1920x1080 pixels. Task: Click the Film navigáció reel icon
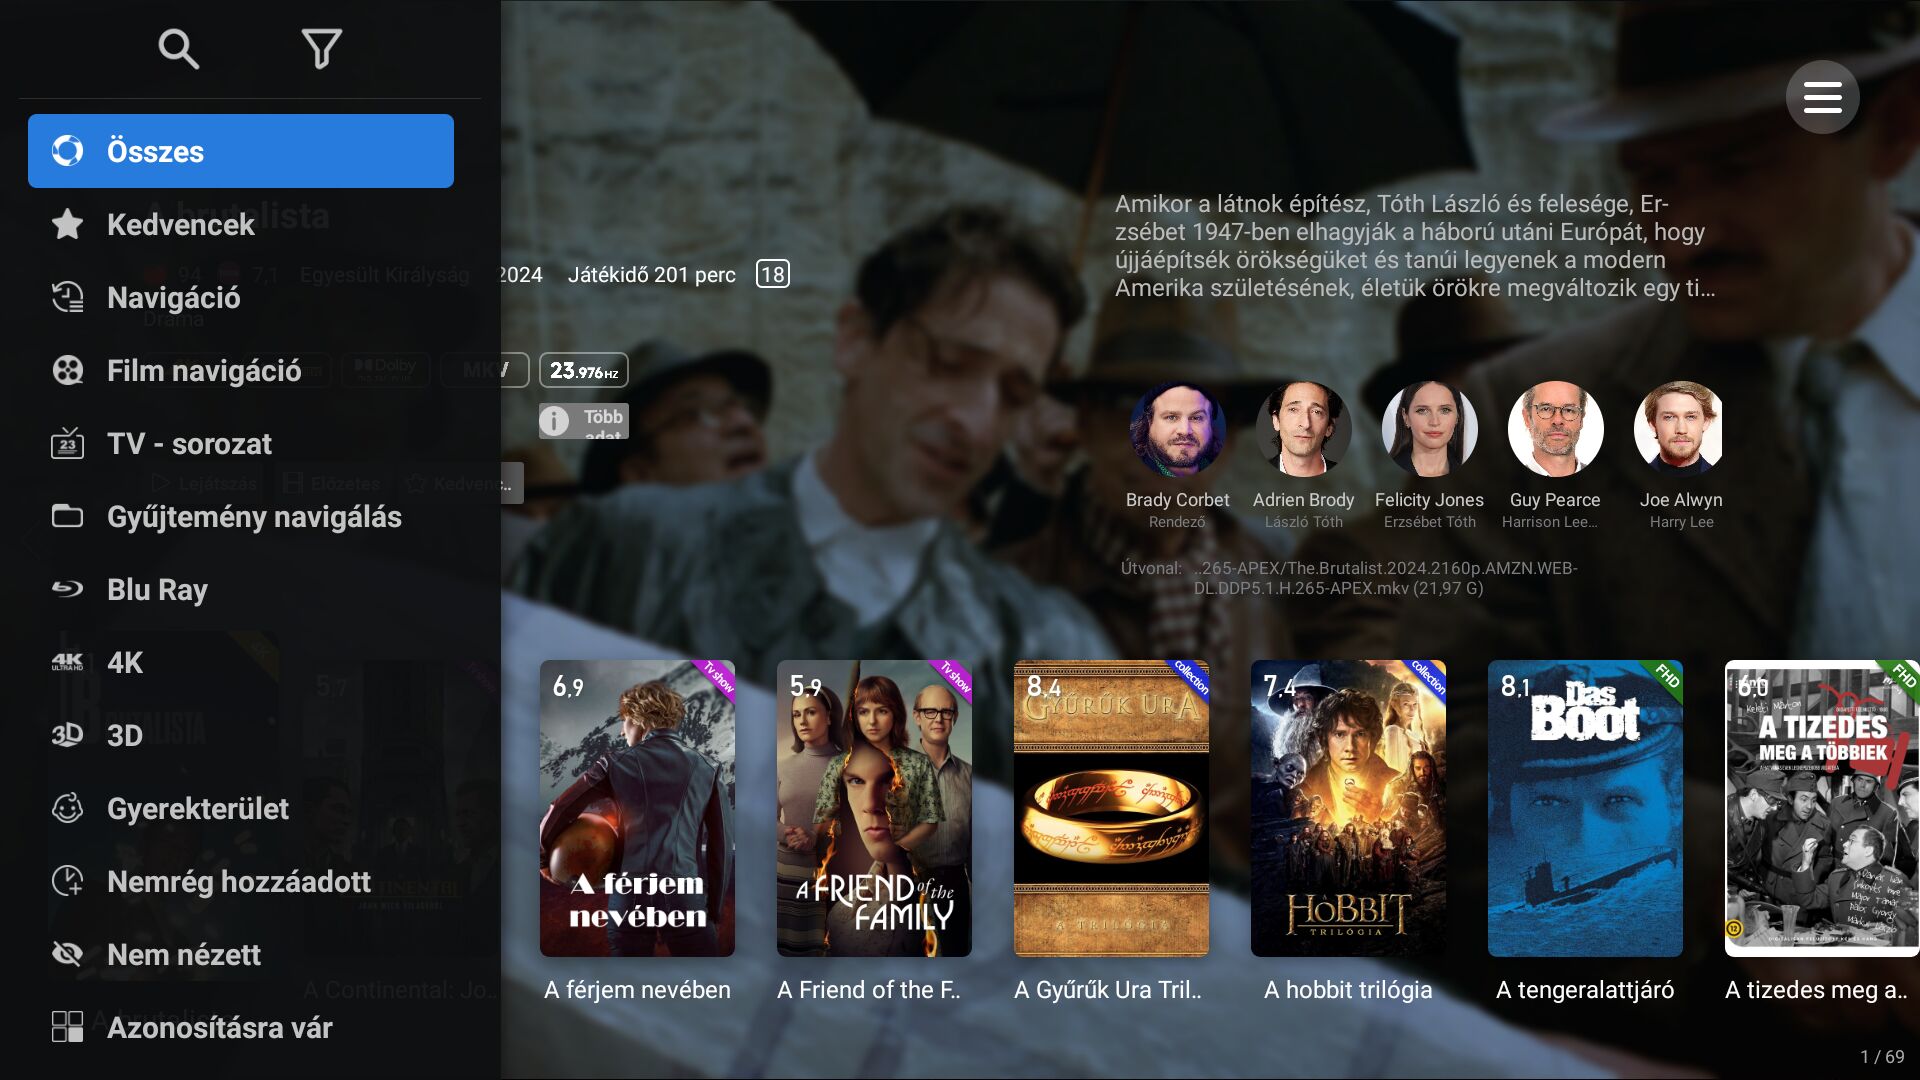tap(67, 370)
